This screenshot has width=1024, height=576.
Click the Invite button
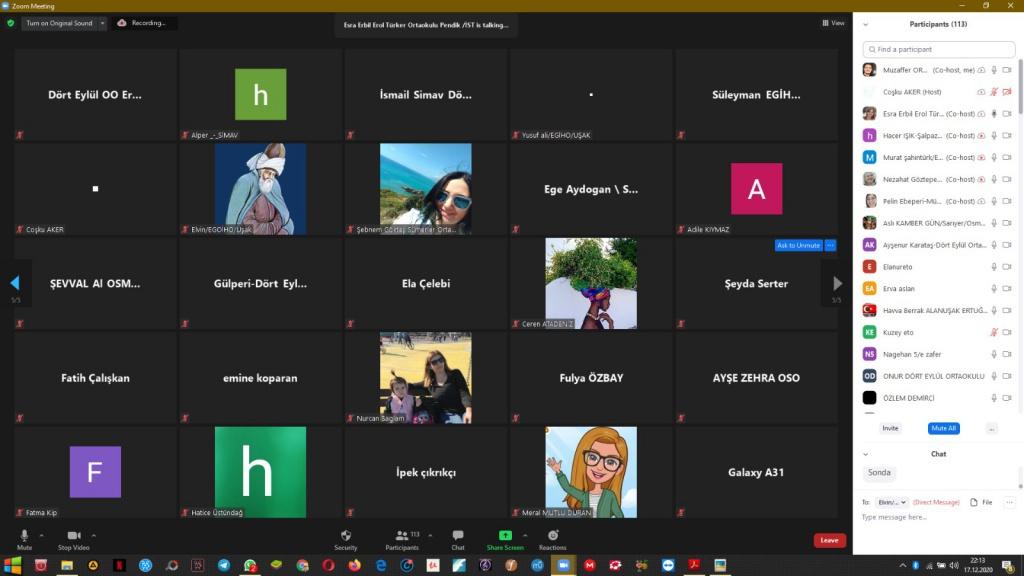(890, 428)
